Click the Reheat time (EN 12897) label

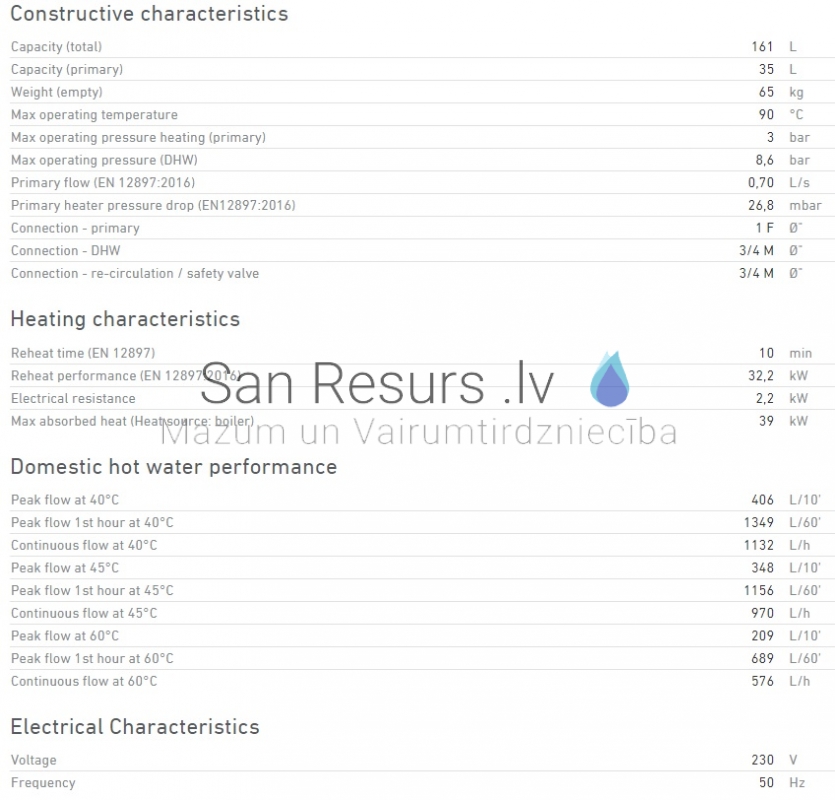83,353
